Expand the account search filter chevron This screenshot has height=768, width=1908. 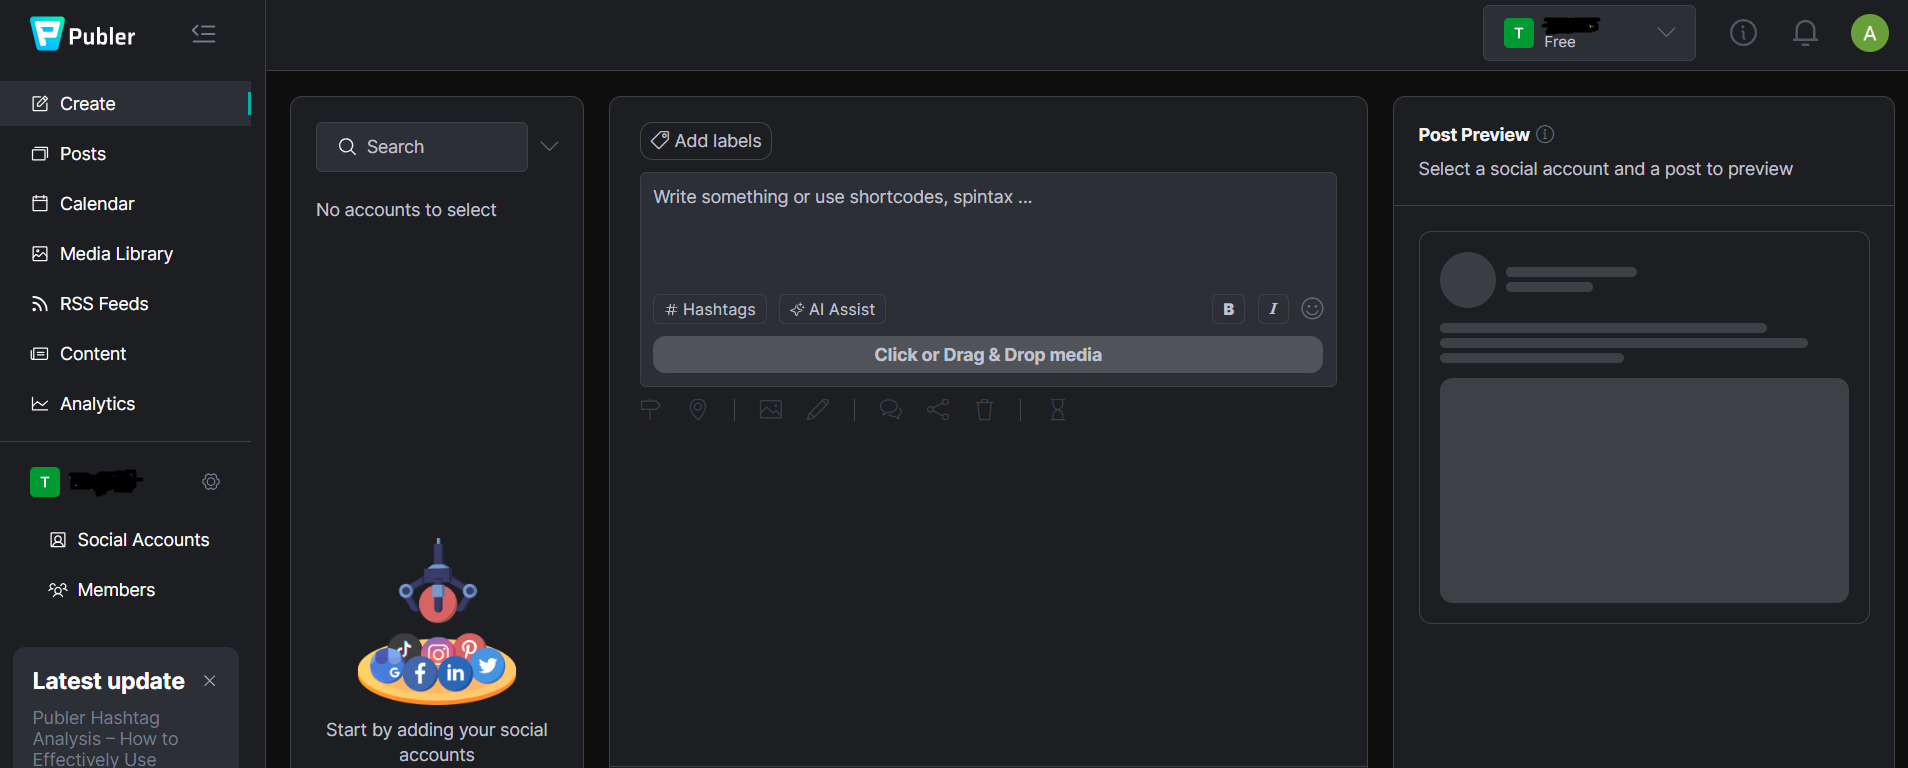549,146
